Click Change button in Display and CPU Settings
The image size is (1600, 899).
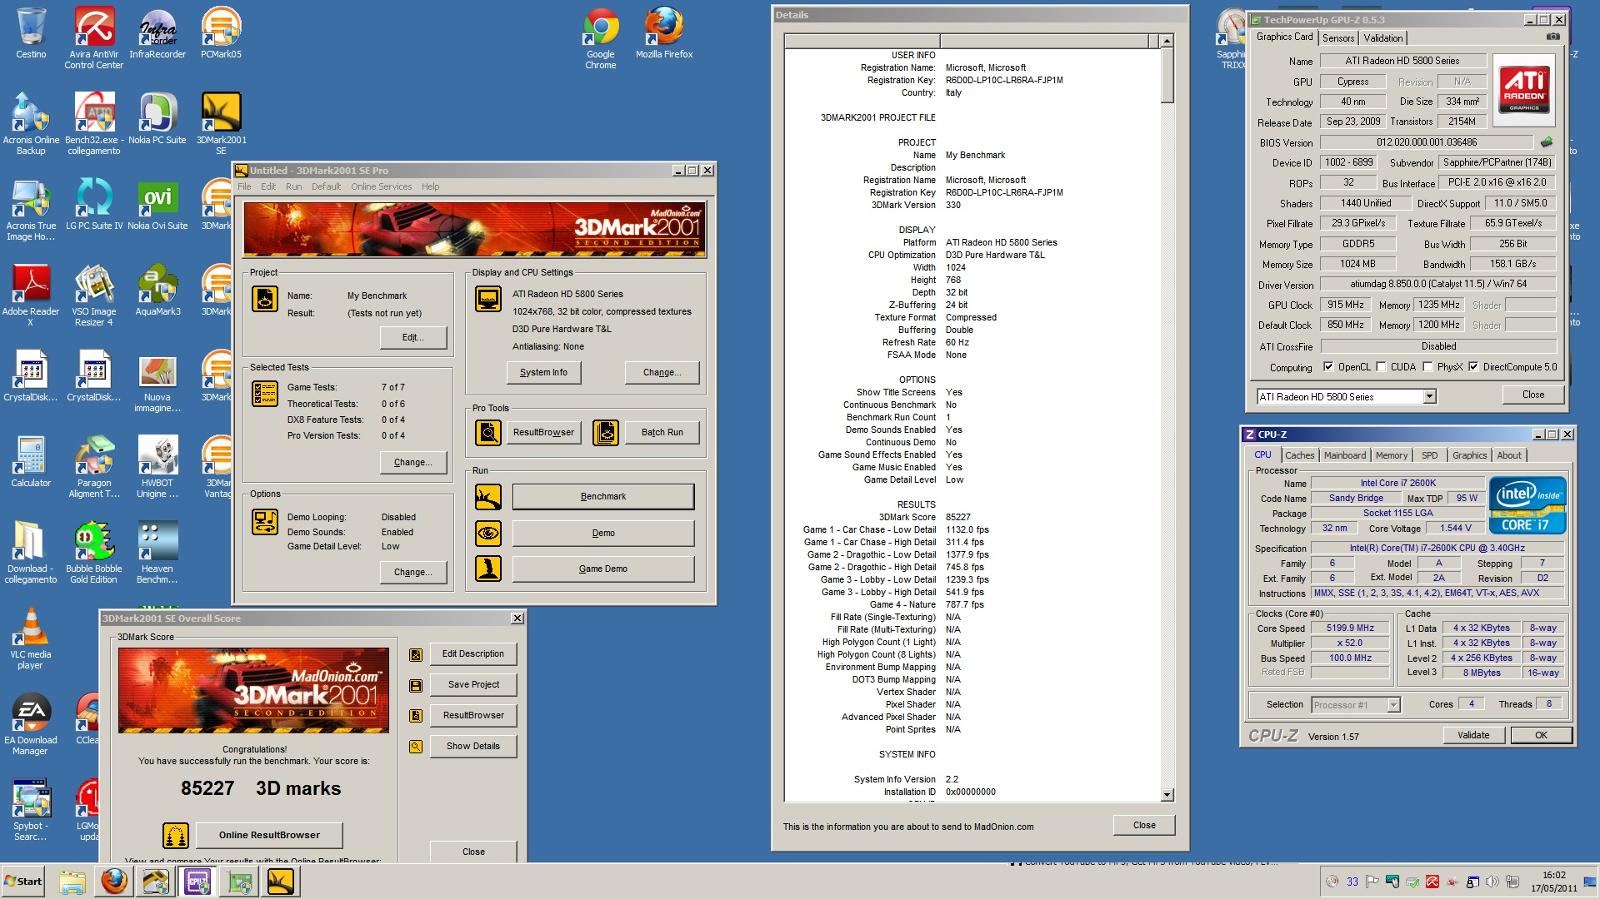coord(661,372)
